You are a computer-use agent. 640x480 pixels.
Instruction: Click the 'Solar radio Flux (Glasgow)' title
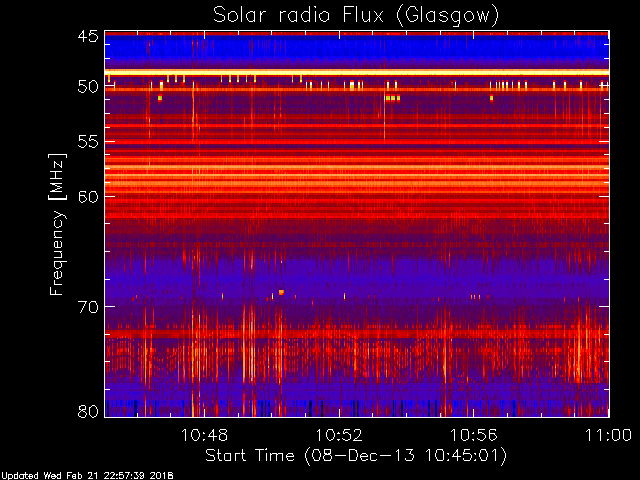(356, 16)
